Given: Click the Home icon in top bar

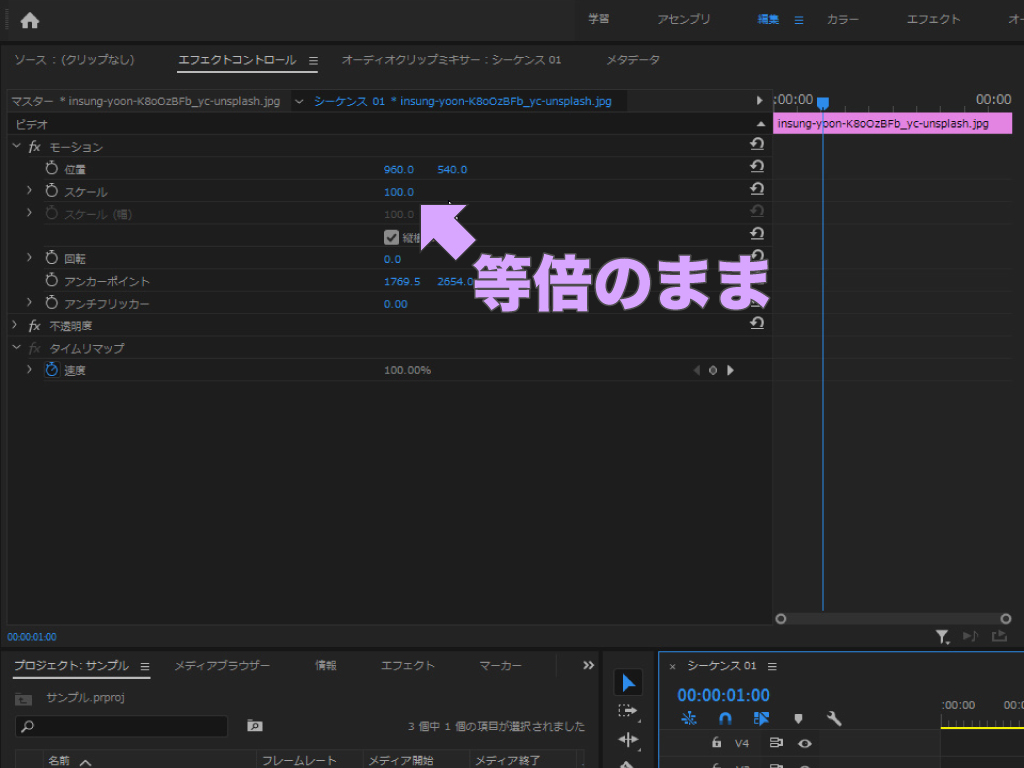Looking at the screenshot, I should click(30, 20).
